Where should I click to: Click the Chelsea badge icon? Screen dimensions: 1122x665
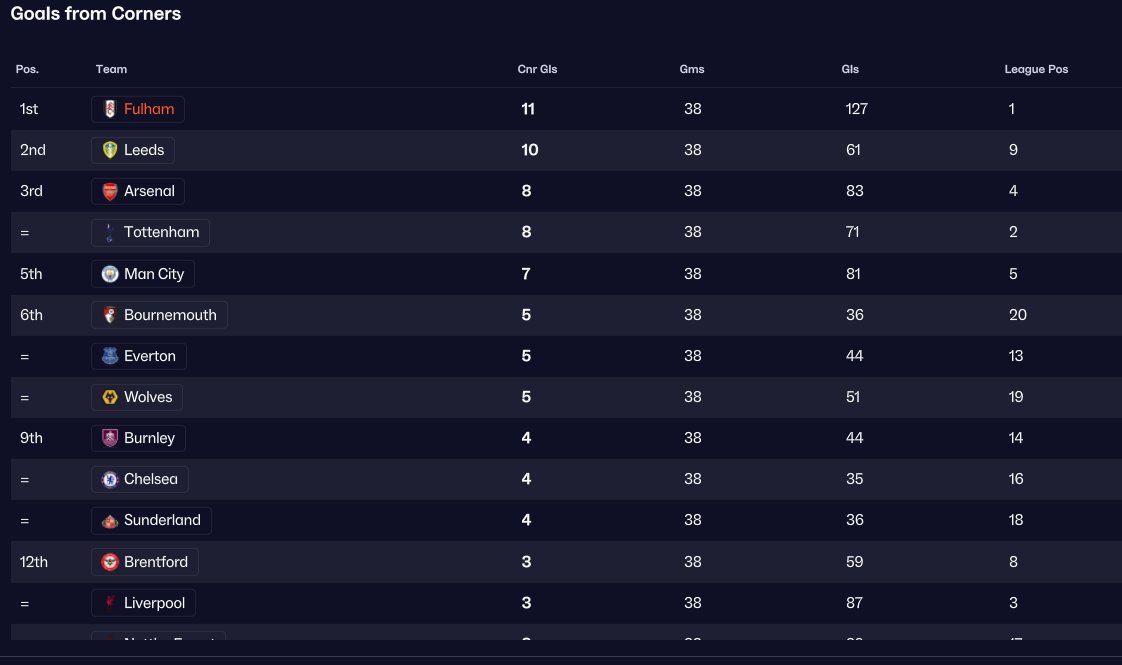click(110, 479)
